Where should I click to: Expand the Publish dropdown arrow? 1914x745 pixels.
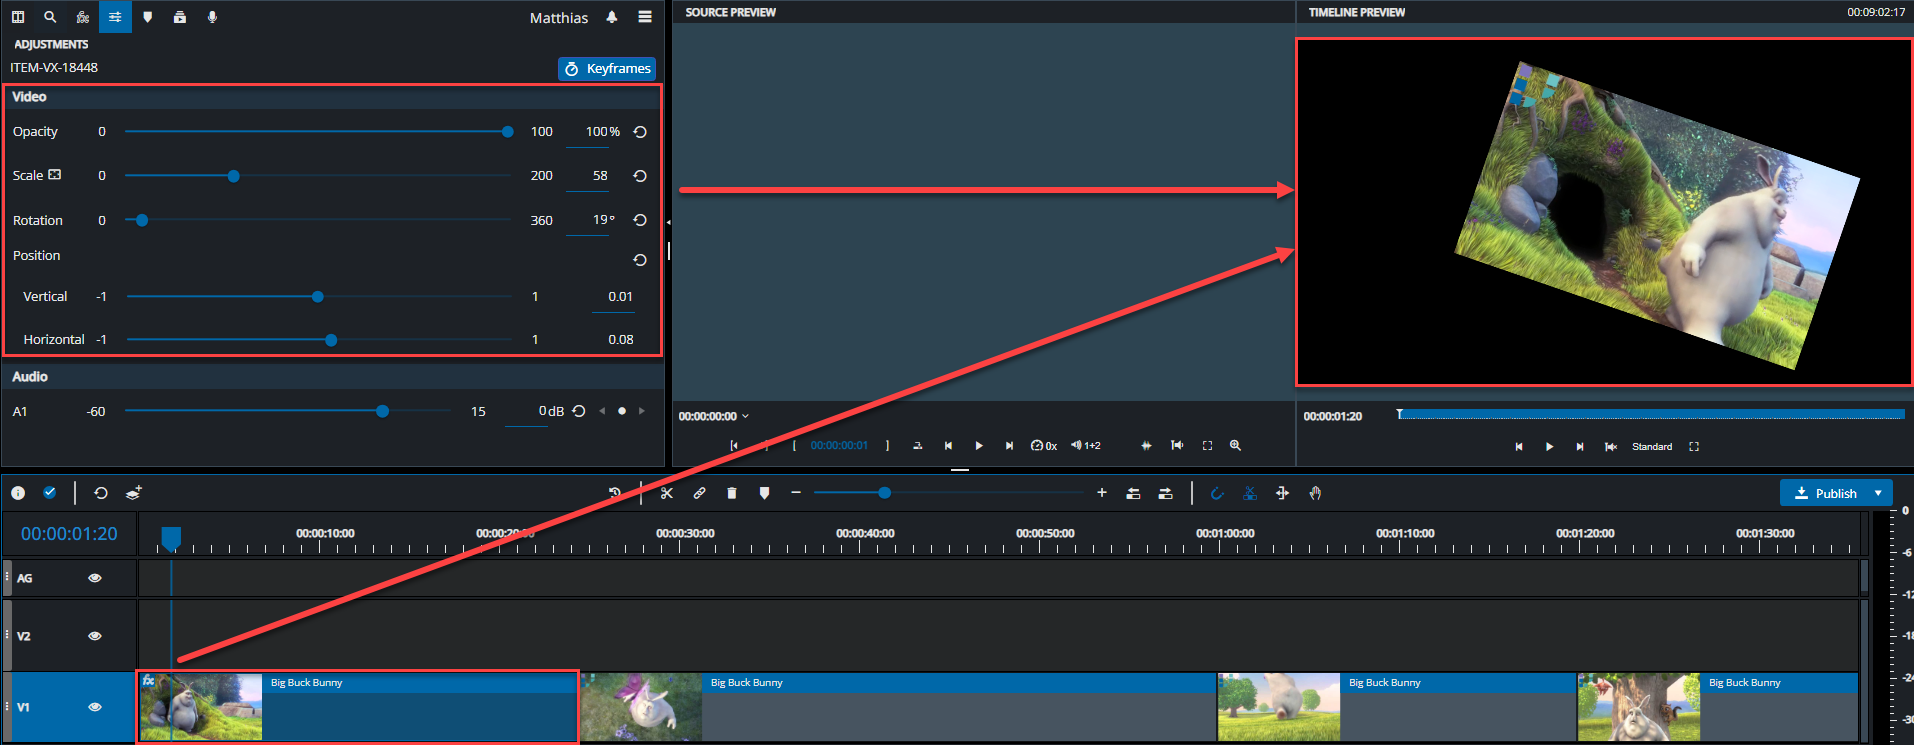pyautogui.click(x=1878, y=493)
